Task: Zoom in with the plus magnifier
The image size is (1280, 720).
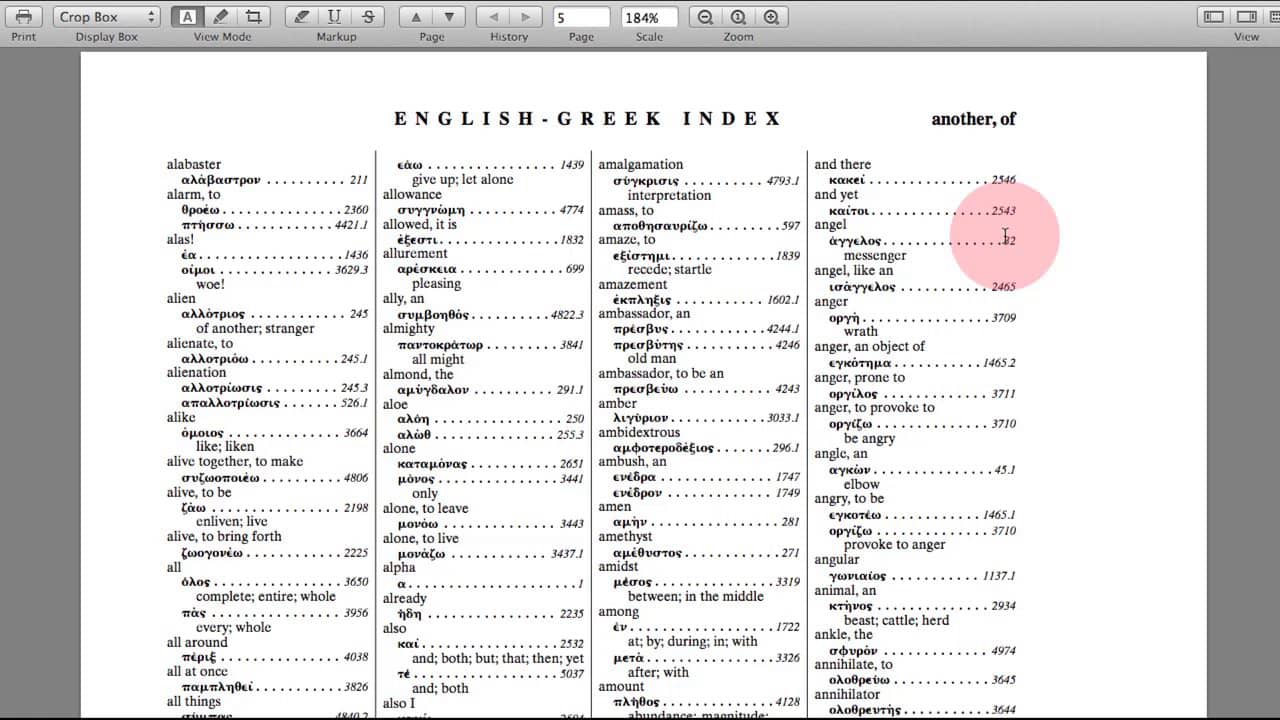Action: [x=771, y=17]
